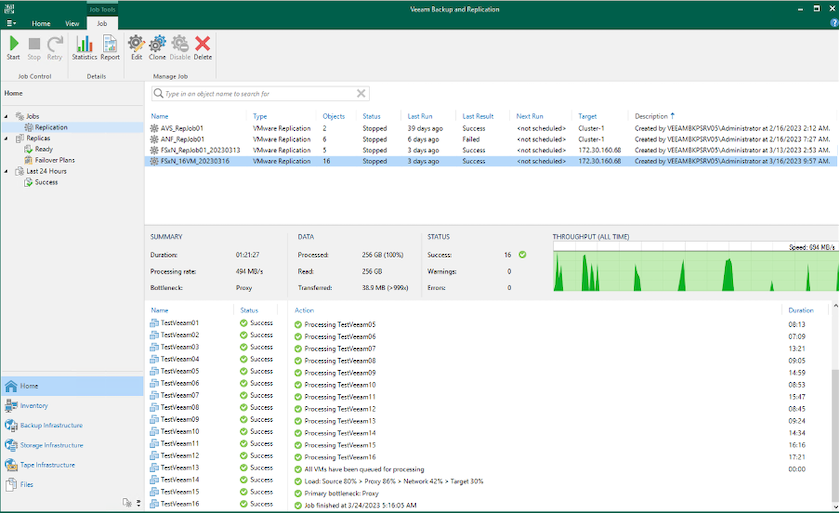
Task: Clear the search box with X button
Action: pos(361,94)
